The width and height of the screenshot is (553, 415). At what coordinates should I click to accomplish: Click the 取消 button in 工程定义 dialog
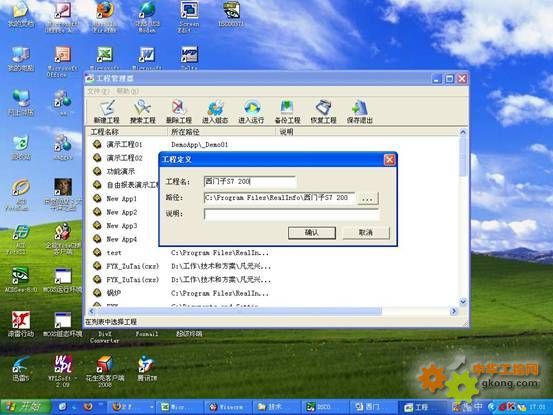coord(366,233)
